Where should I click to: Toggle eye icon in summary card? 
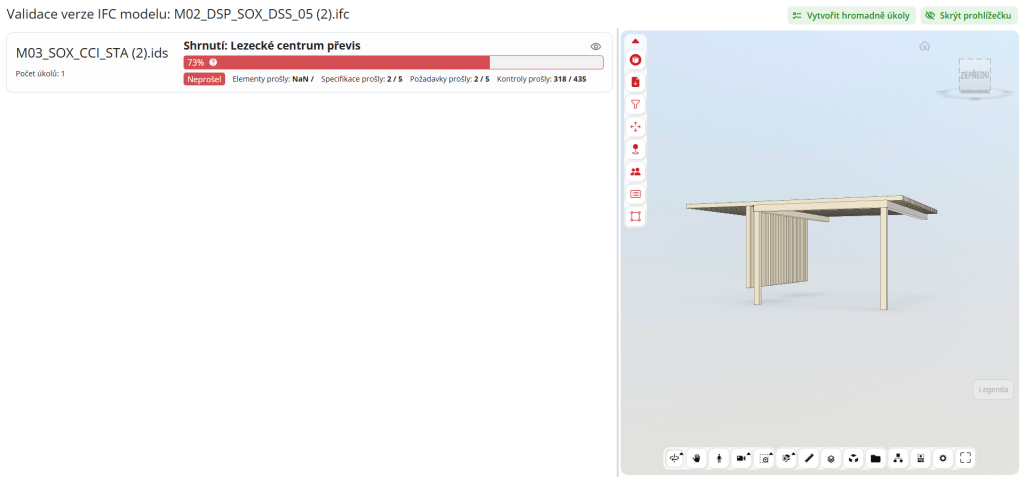[x=595, y=46]
